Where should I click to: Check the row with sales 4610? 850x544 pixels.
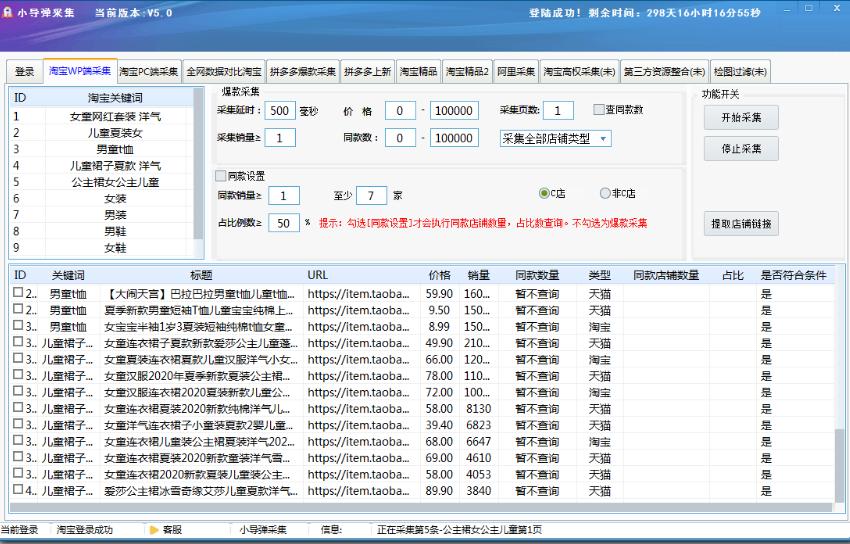(x=18, y=457)
